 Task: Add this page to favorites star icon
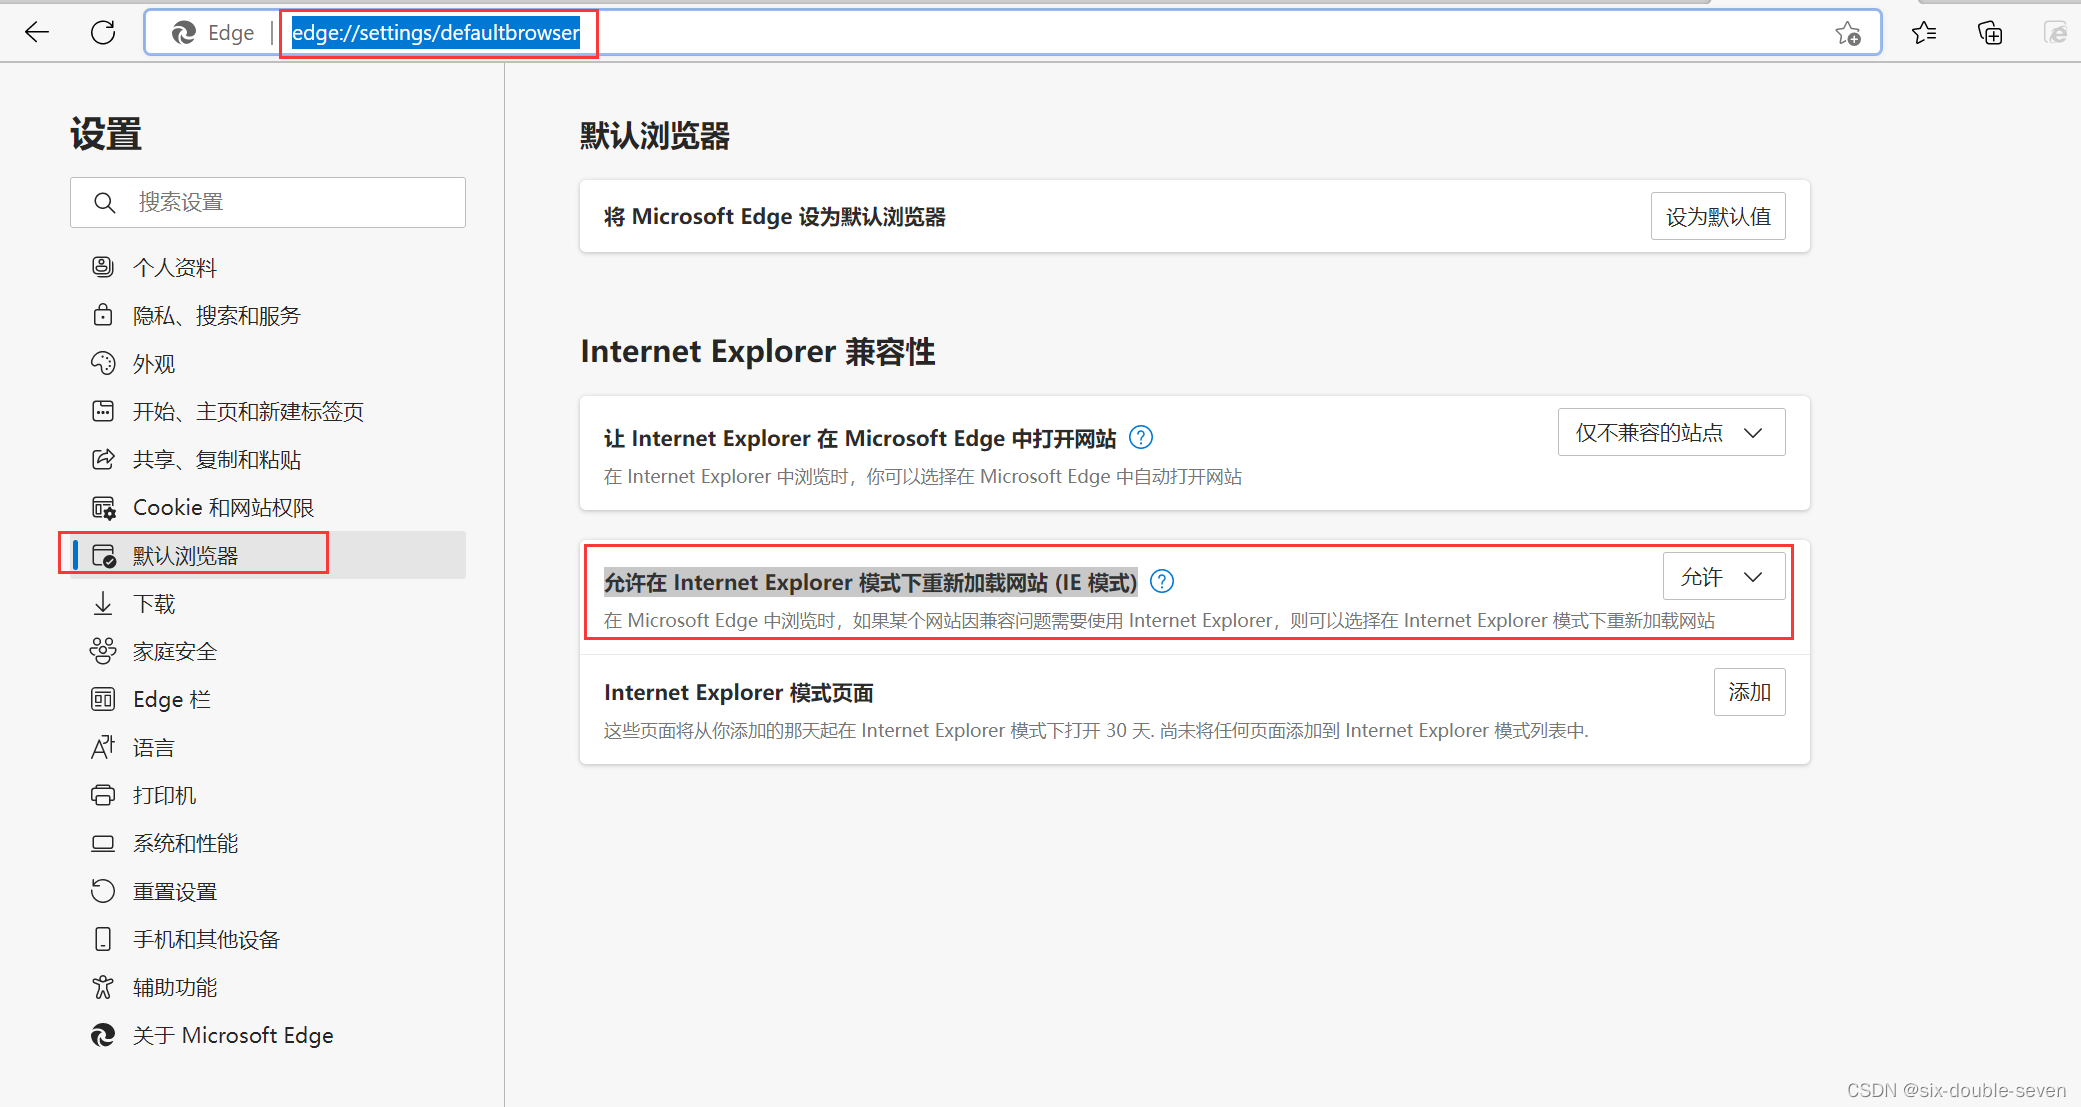1848,33
